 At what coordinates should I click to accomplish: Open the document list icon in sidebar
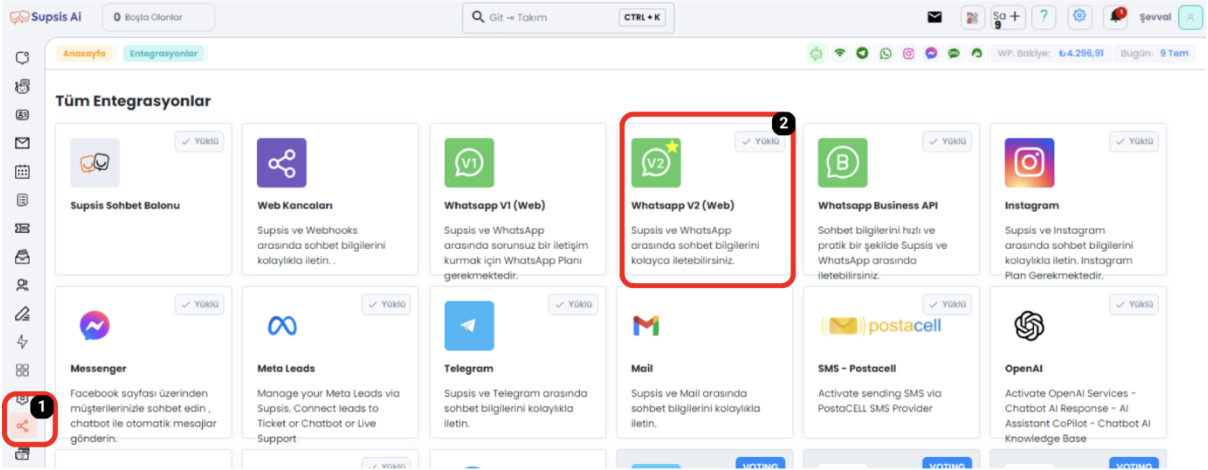[22, 200]
